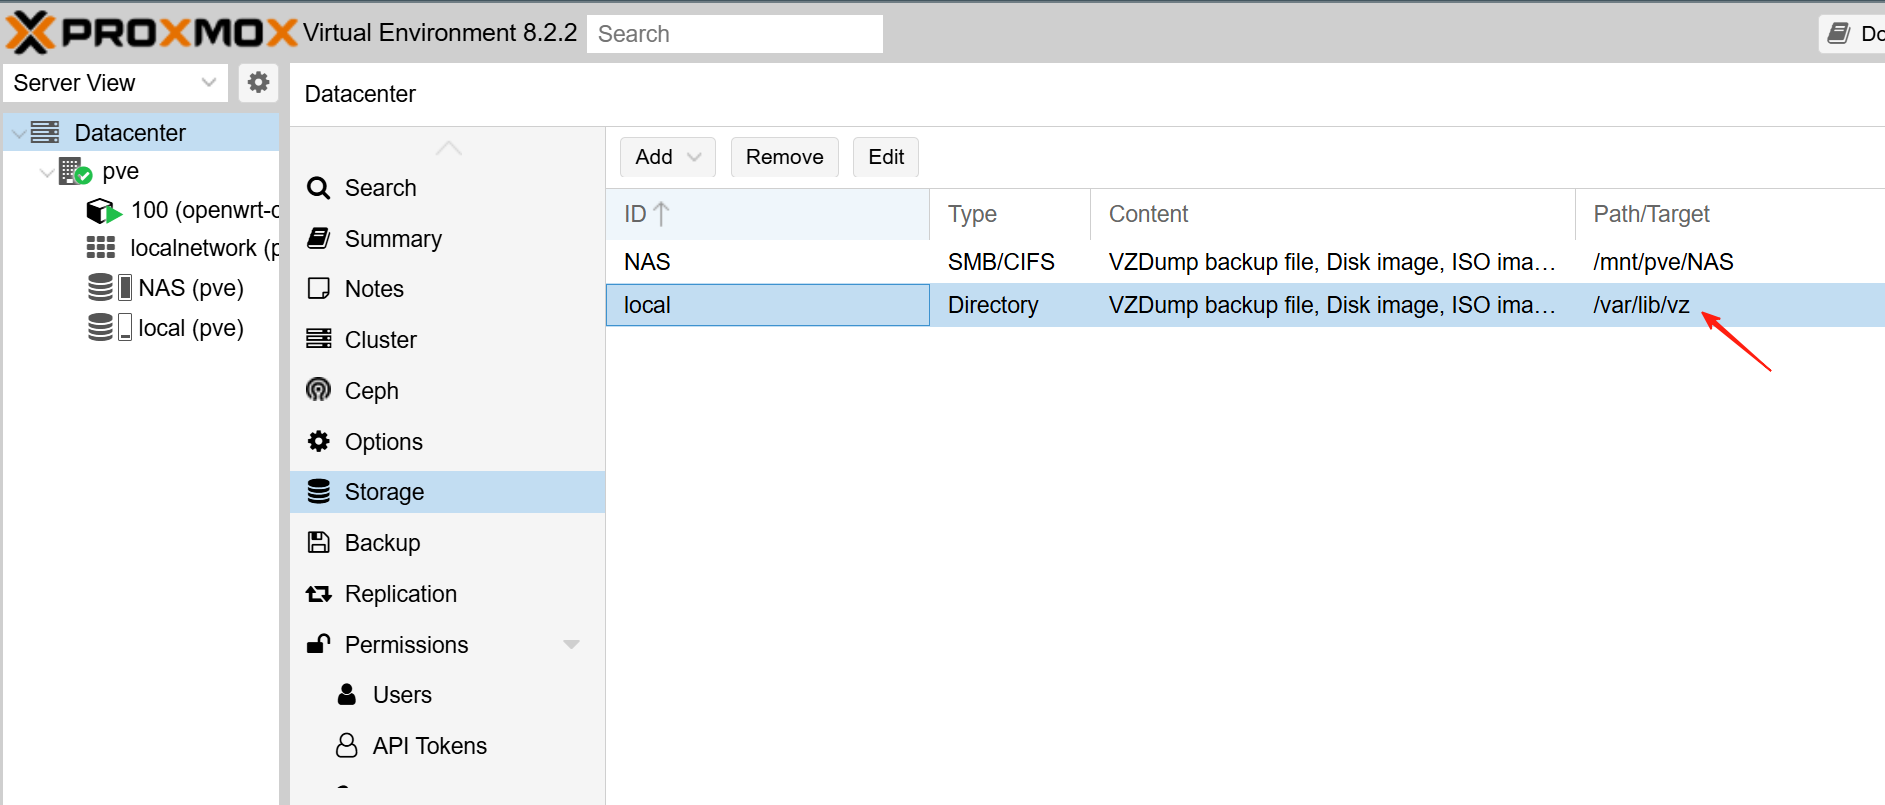Focus the top Search input field

(x=734, y=34)
